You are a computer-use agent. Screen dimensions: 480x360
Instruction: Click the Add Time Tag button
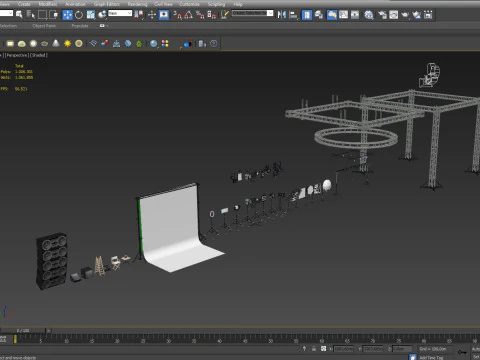tap(431, 357)
